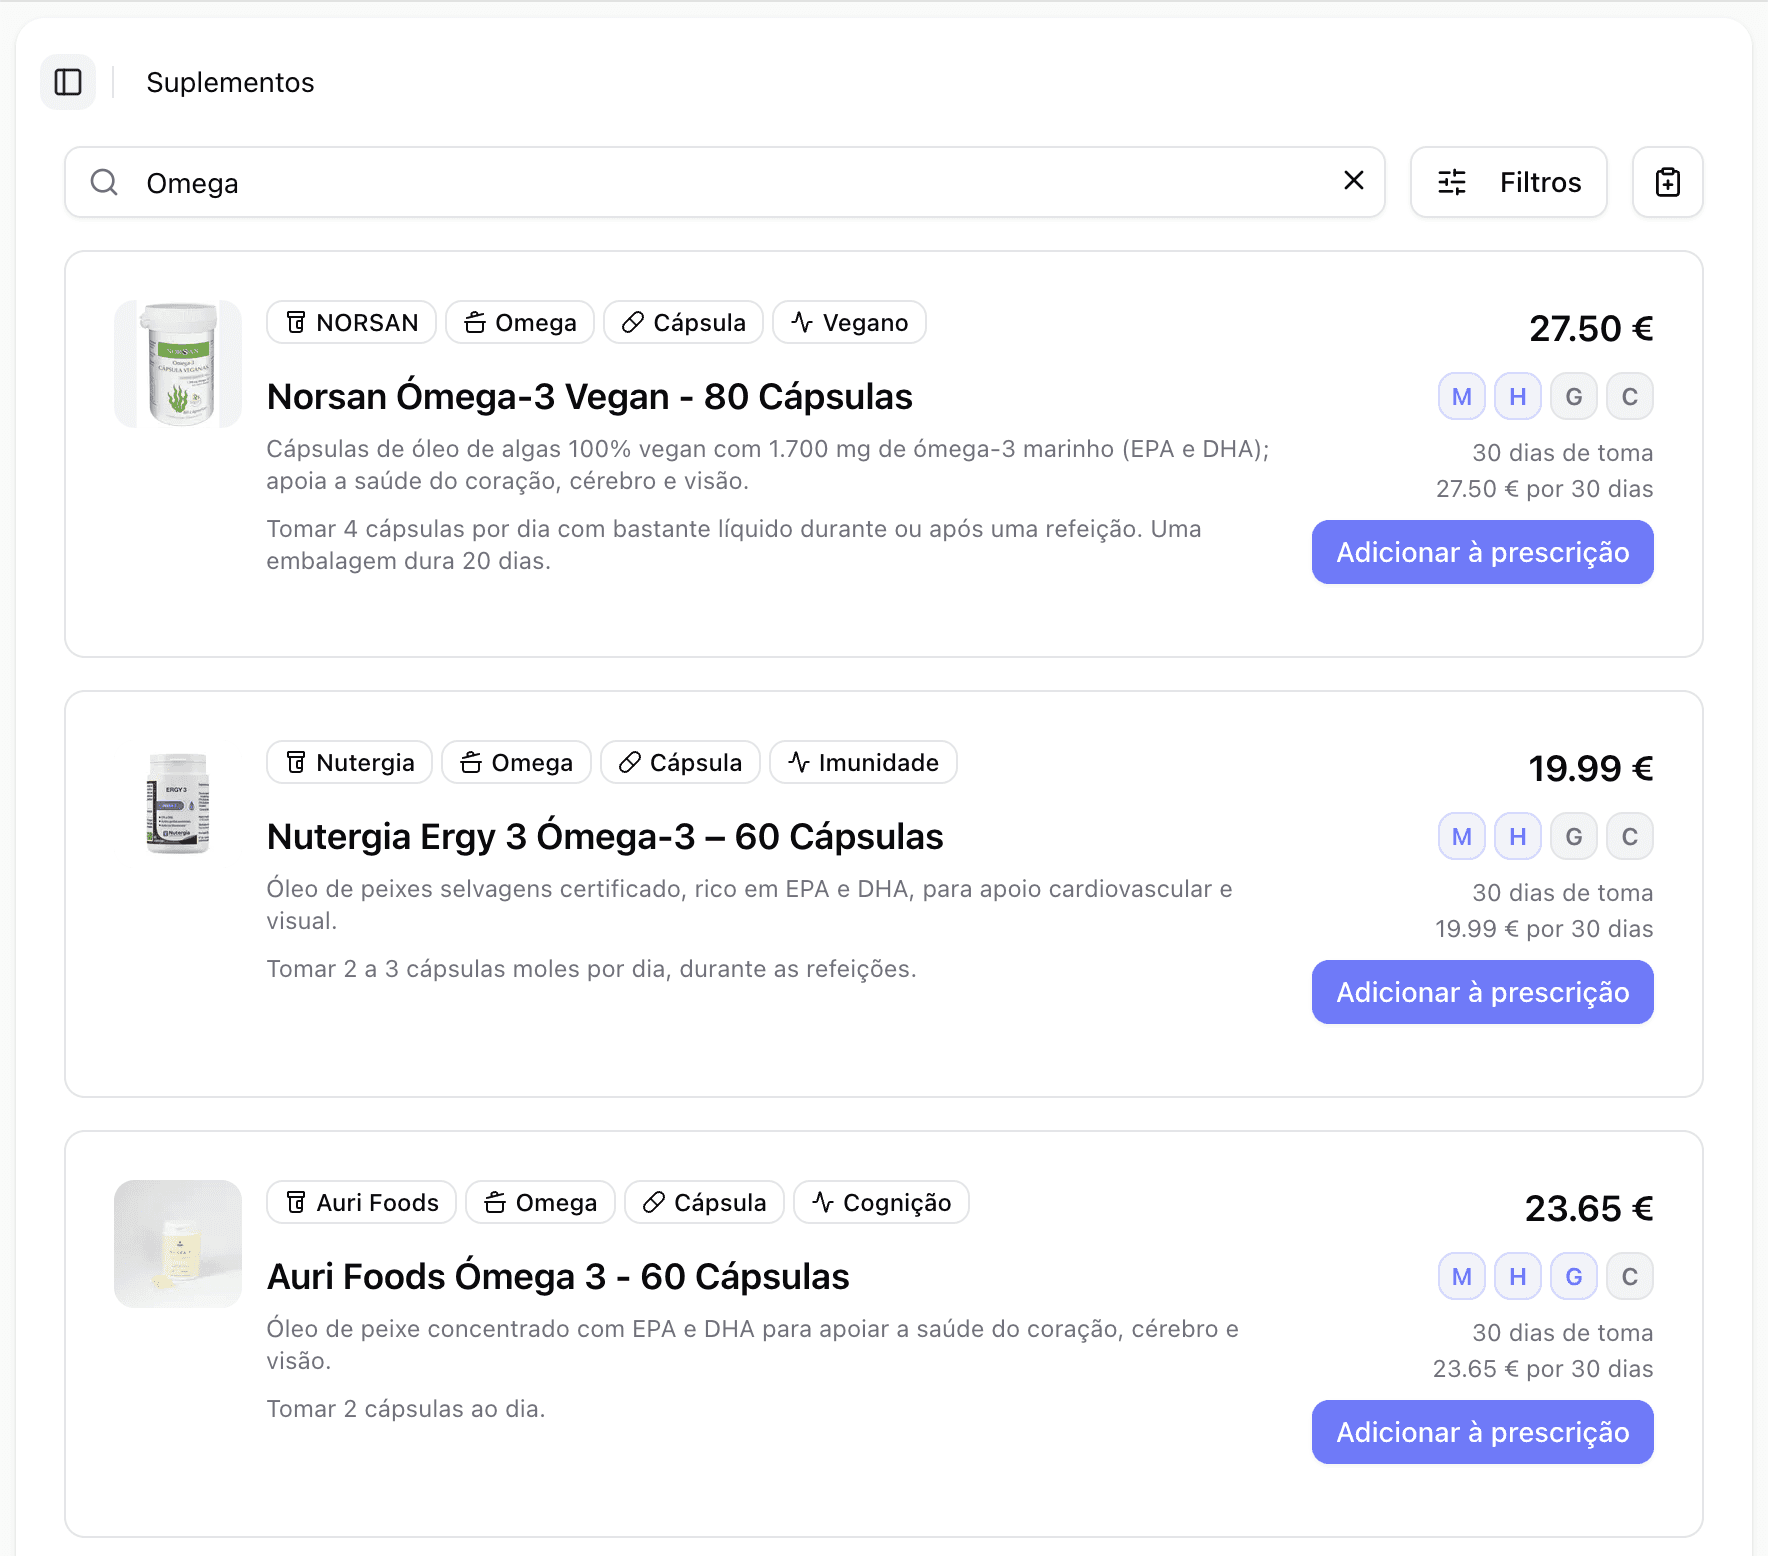Clear the Omega search text
The height and width of the screenshot is (1556, 1768).
tap(1354, 180)
